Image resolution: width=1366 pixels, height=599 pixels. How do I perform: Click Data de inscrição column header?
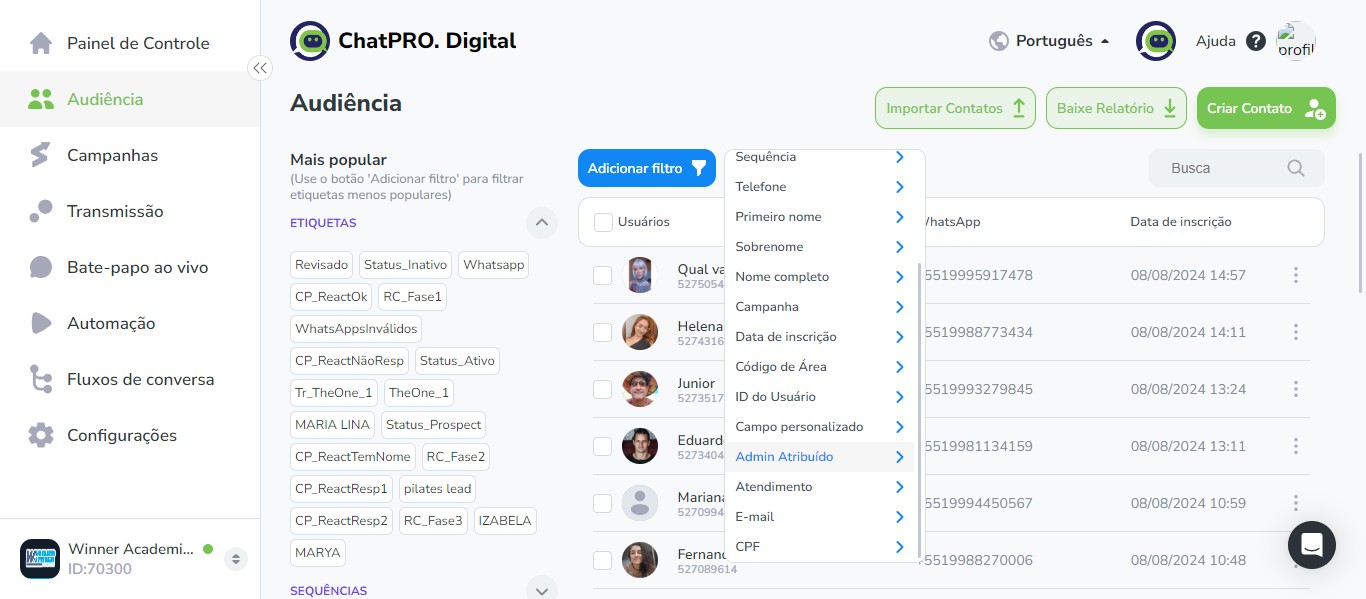(x=1181, y=222)
